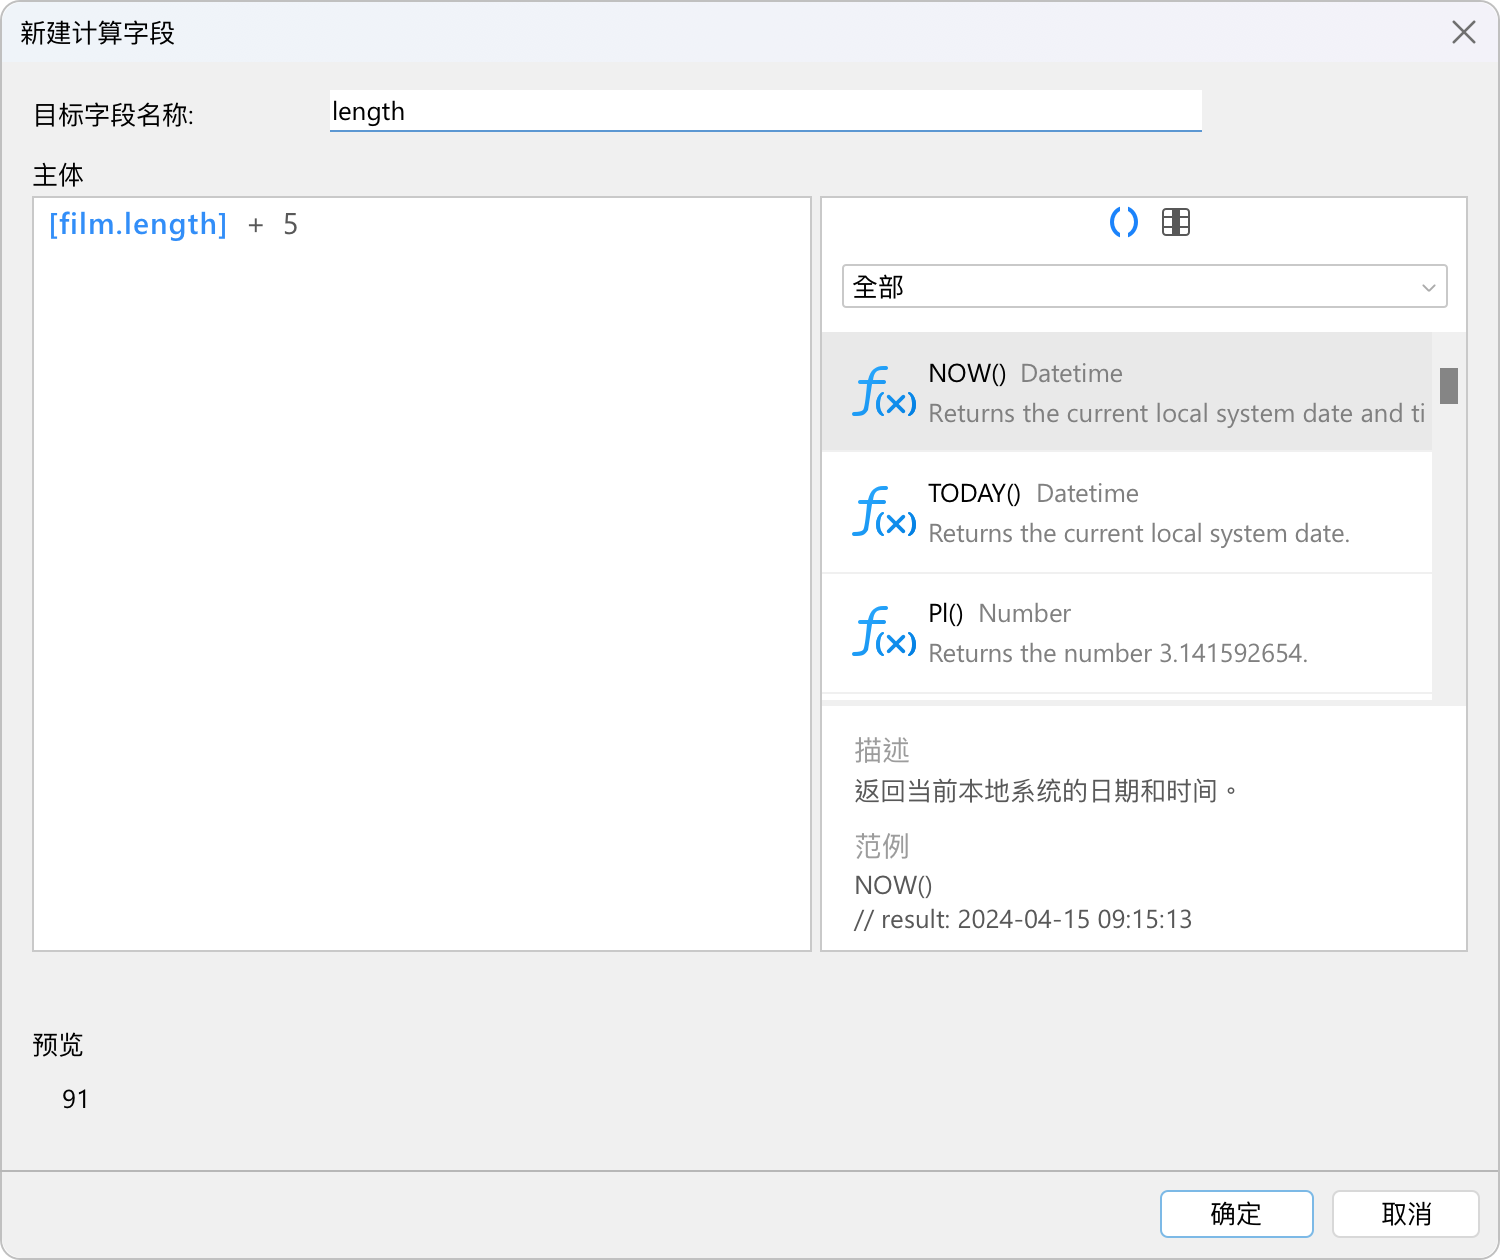Cancel the dialog via 取消
The width and height of the screenshot is (1500, 1260).
[x=1406, y=1214]
